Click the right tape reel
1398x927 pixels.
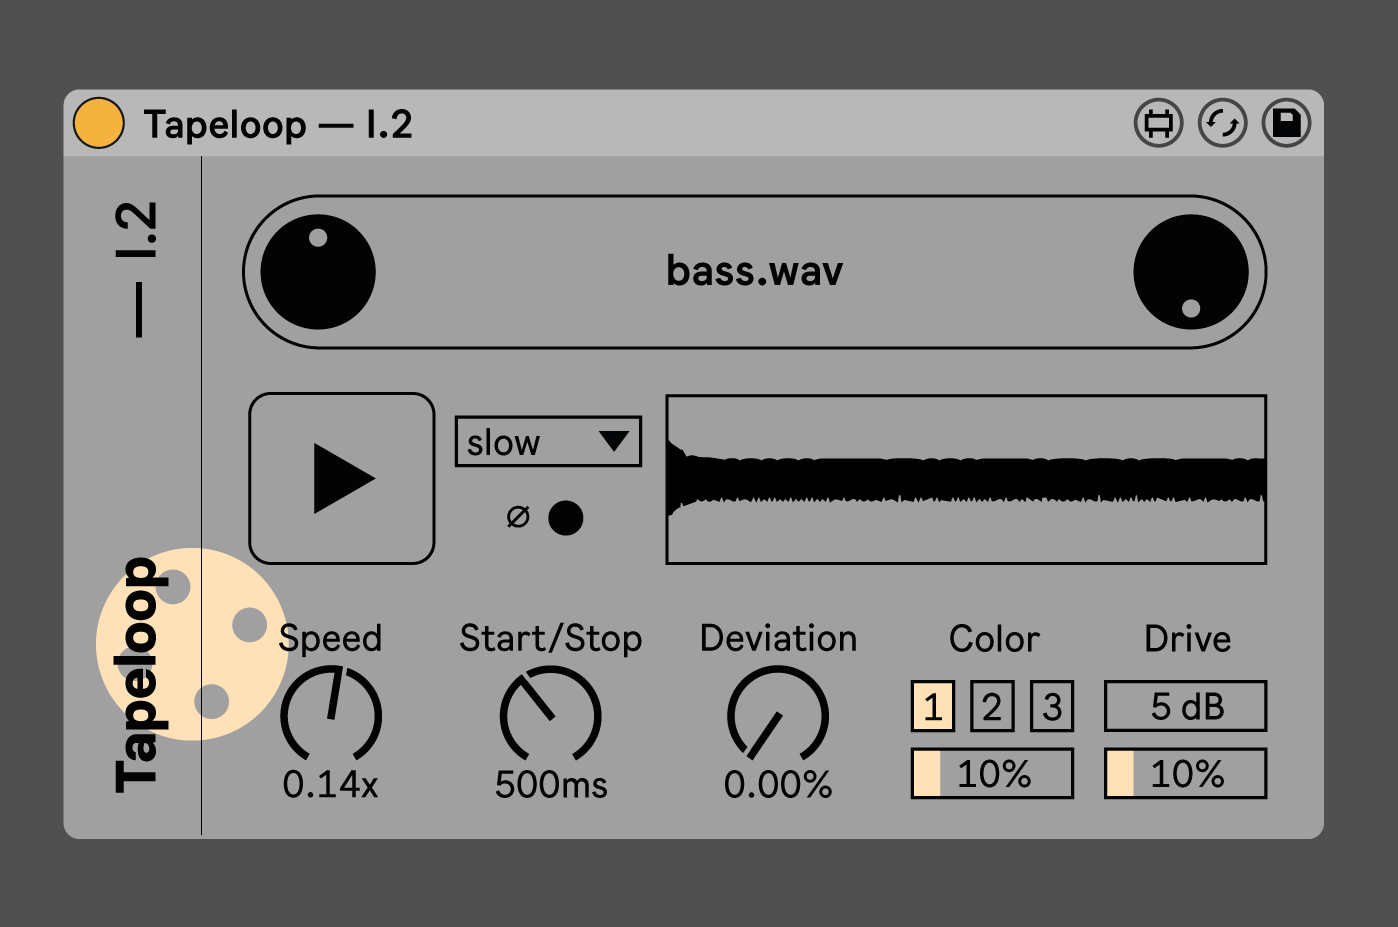[x=1190, y=272]
